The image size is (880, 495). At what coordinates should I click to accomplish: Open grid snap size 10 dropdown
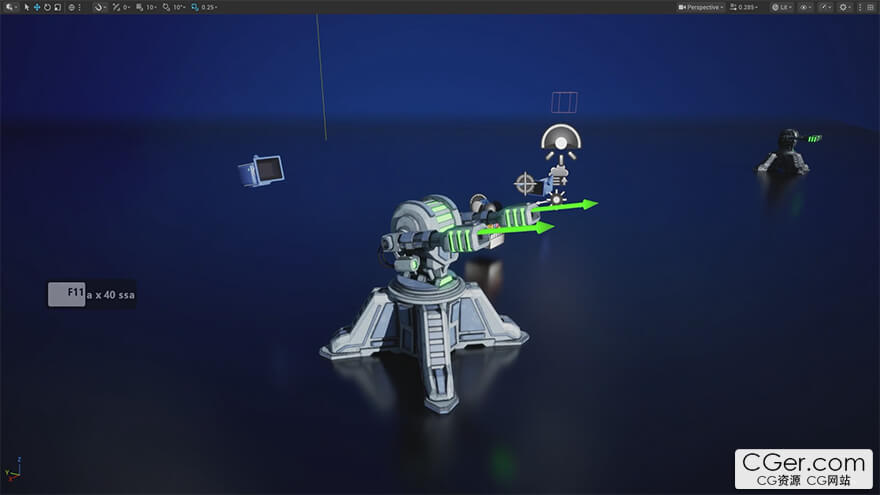coord(150,7)
